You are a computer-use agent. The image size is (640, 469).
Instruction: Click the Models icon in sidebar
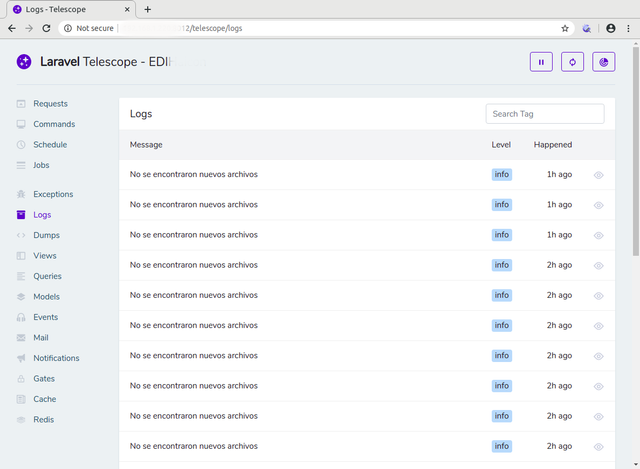21,296
